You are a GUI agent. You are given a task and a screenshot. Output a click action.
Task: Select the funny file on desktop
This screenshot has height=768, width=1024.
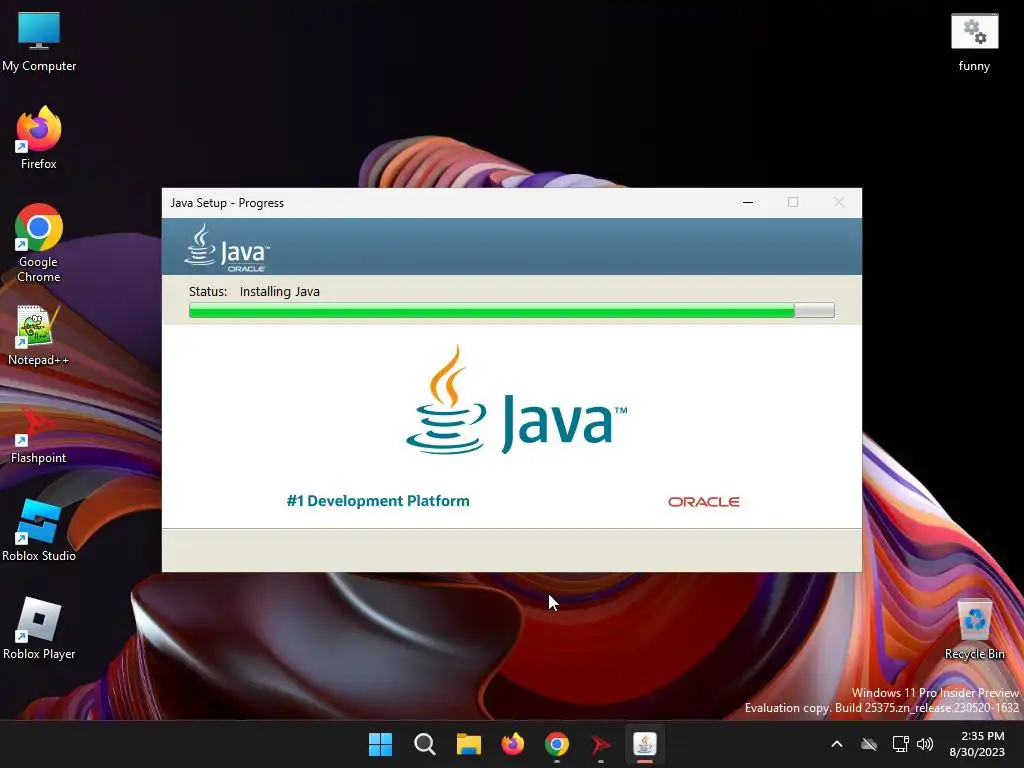(x=974, y=42)
